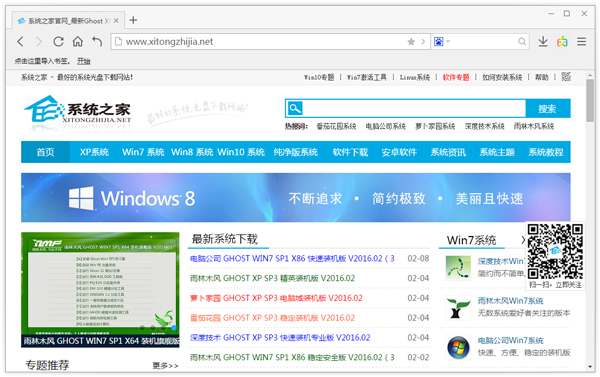Open a new tab with plus button
The width and height of the screenshot is (600, 377).
click(x=133, y=20)
